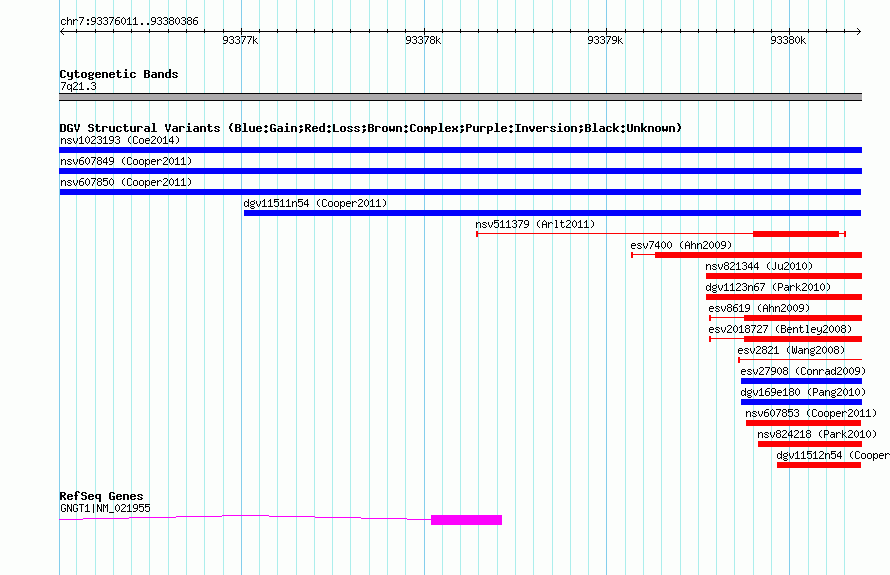Open the GNGT1|NM_021955 gene label
The width and height of the screenshot is (890, 575).
105,509
